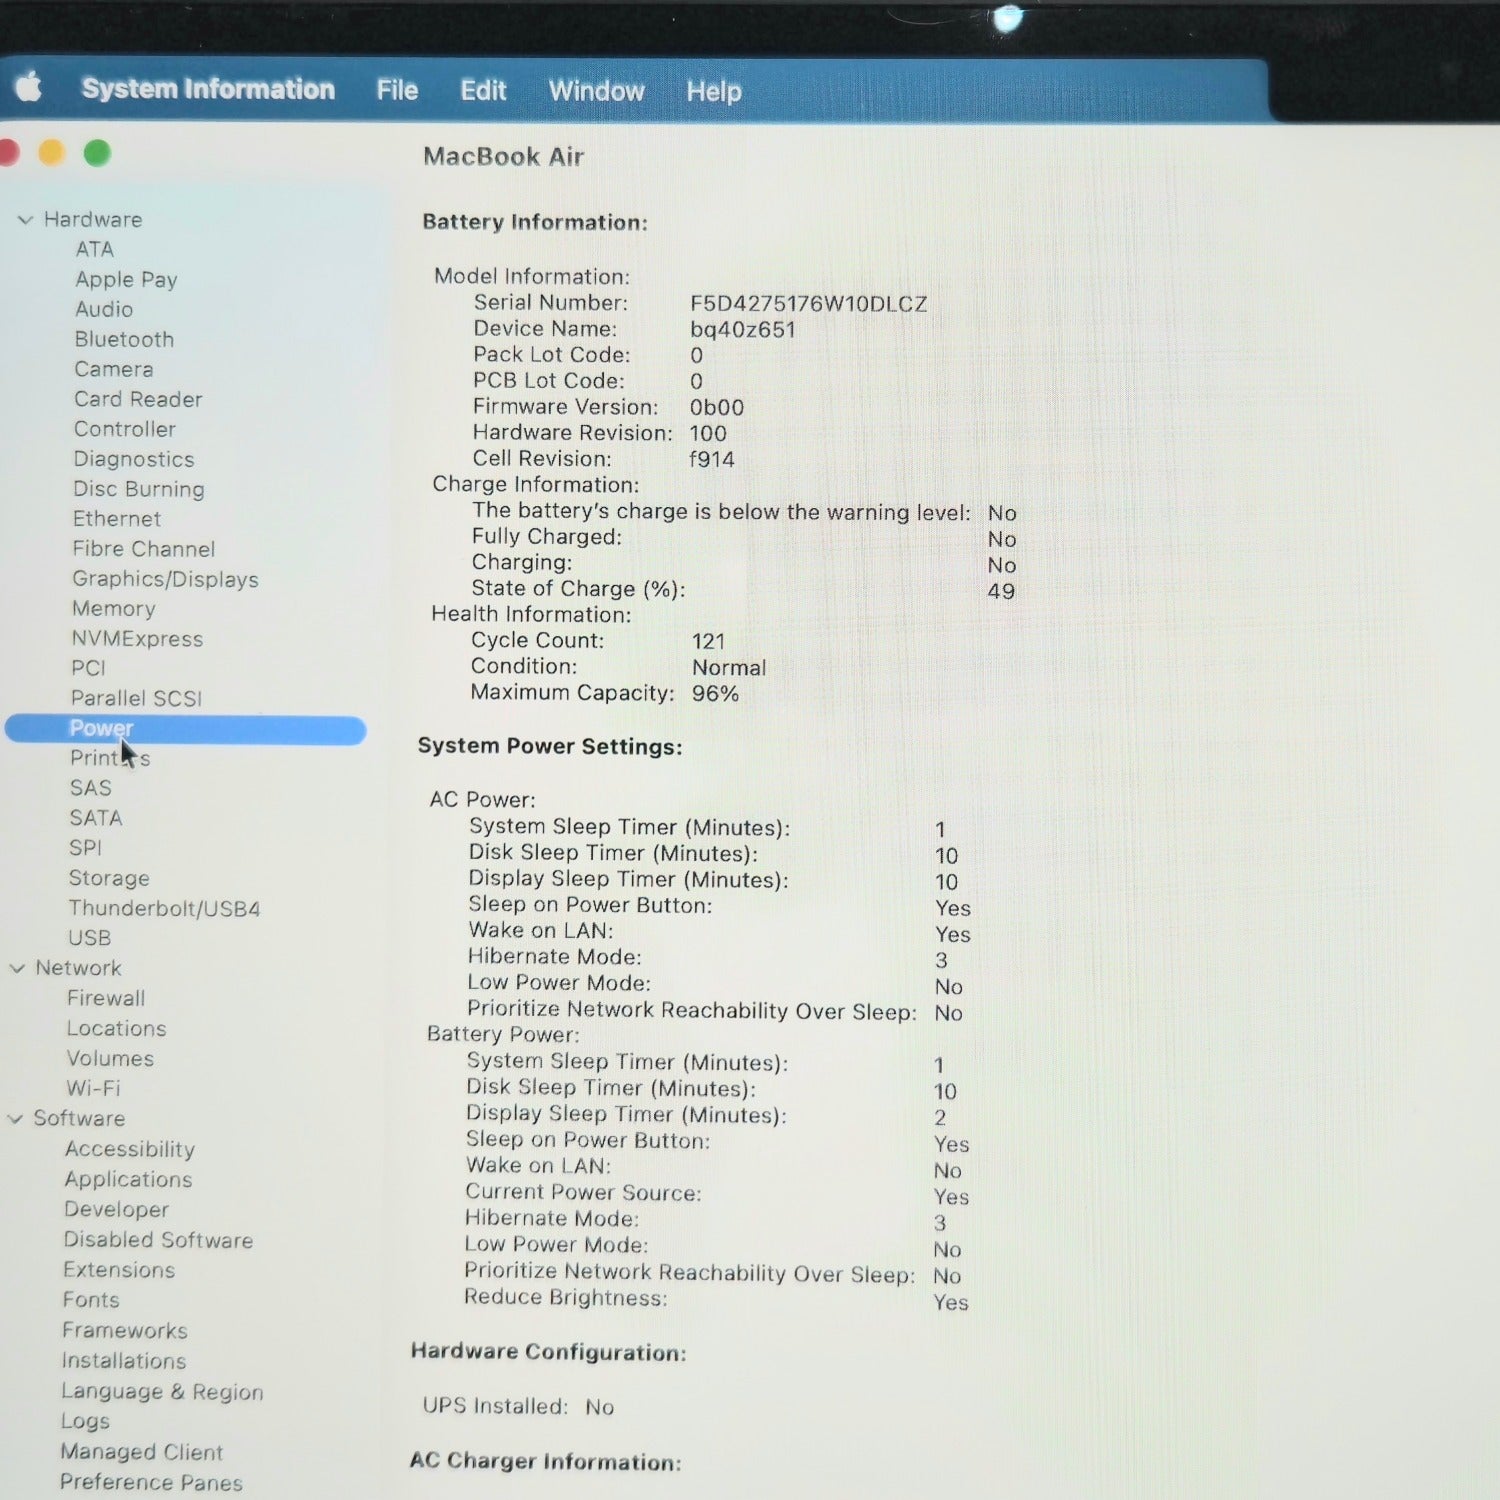Viewport: 1500px width, 1500px height.
Task: Select Volumes under Network
Action: click(x=110, y=1058)
